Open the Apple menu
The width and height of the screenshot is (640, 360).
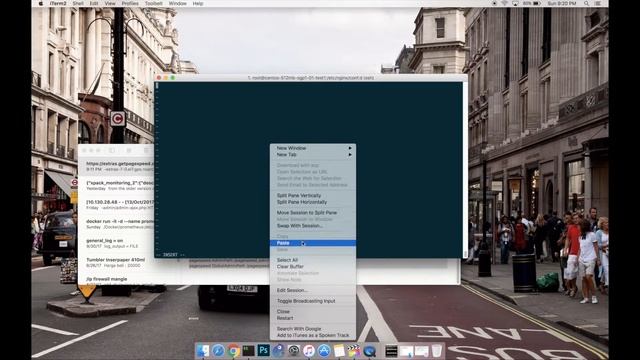tap(40, 3)
